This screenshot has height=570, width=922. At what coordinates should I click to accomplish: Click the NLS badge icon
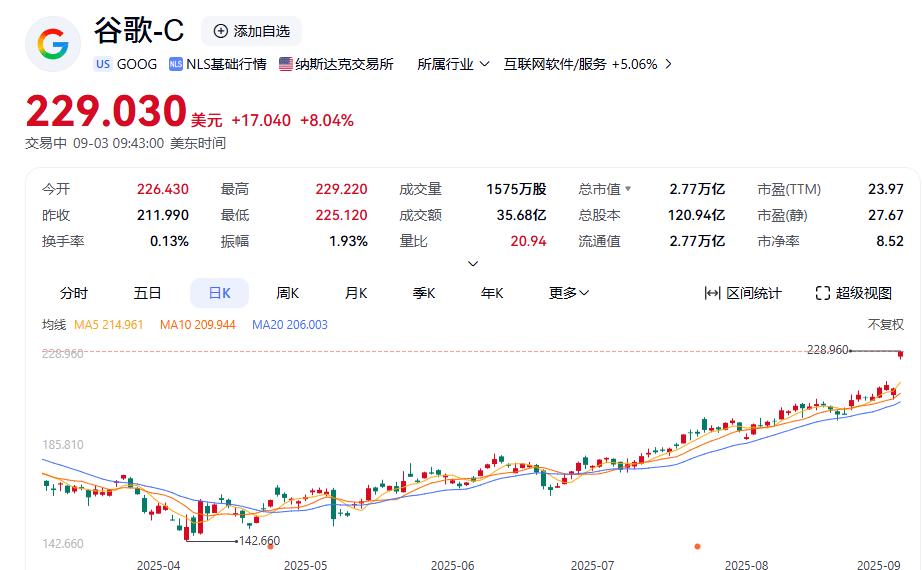(175, 64)
